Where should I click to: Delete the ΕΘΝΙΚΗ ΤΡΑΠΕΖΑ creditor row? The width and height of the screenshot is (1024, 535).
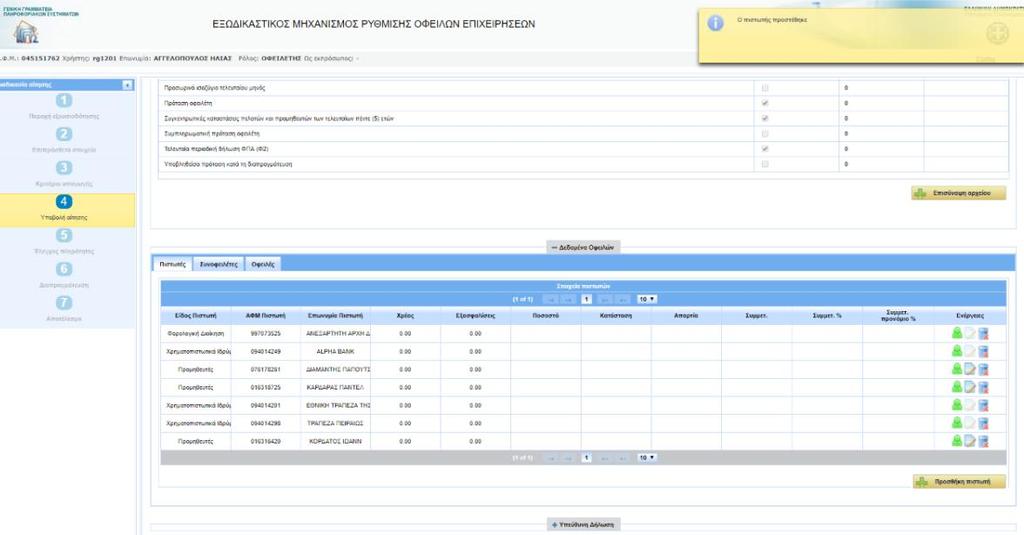tap(984, 405)
